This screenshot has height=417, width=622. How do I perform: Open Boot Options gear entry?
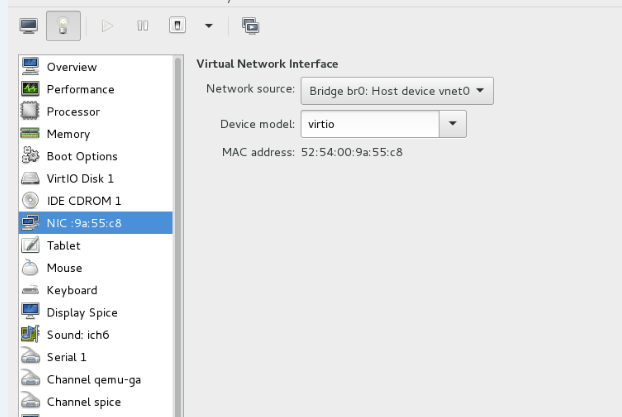(x=96, y=156)
